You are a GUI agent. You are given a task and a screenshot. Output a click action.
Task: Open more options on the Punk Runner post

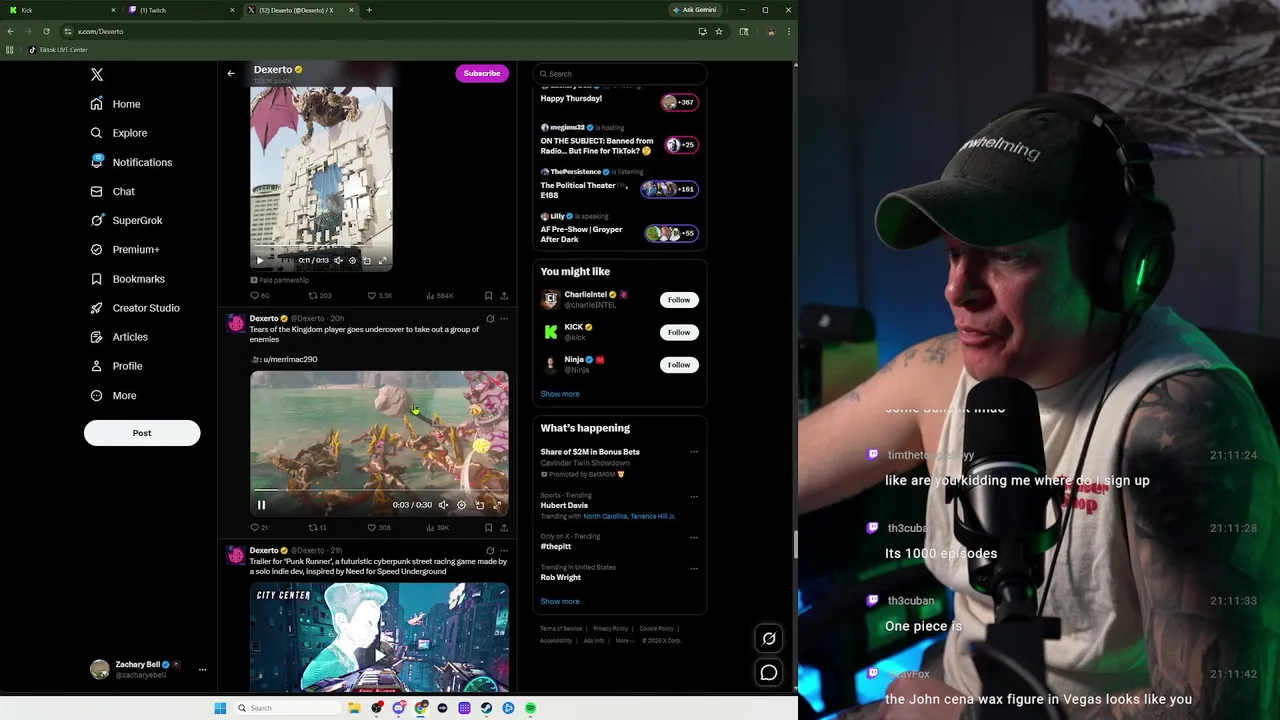(x=504, y=550)
